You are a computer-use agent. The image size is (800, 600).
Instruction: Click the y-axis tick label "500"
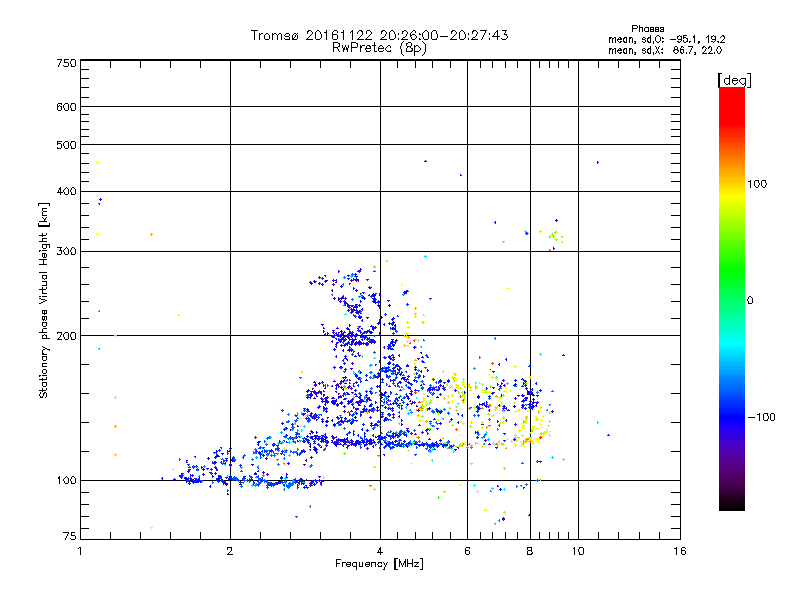click(67, 145)
